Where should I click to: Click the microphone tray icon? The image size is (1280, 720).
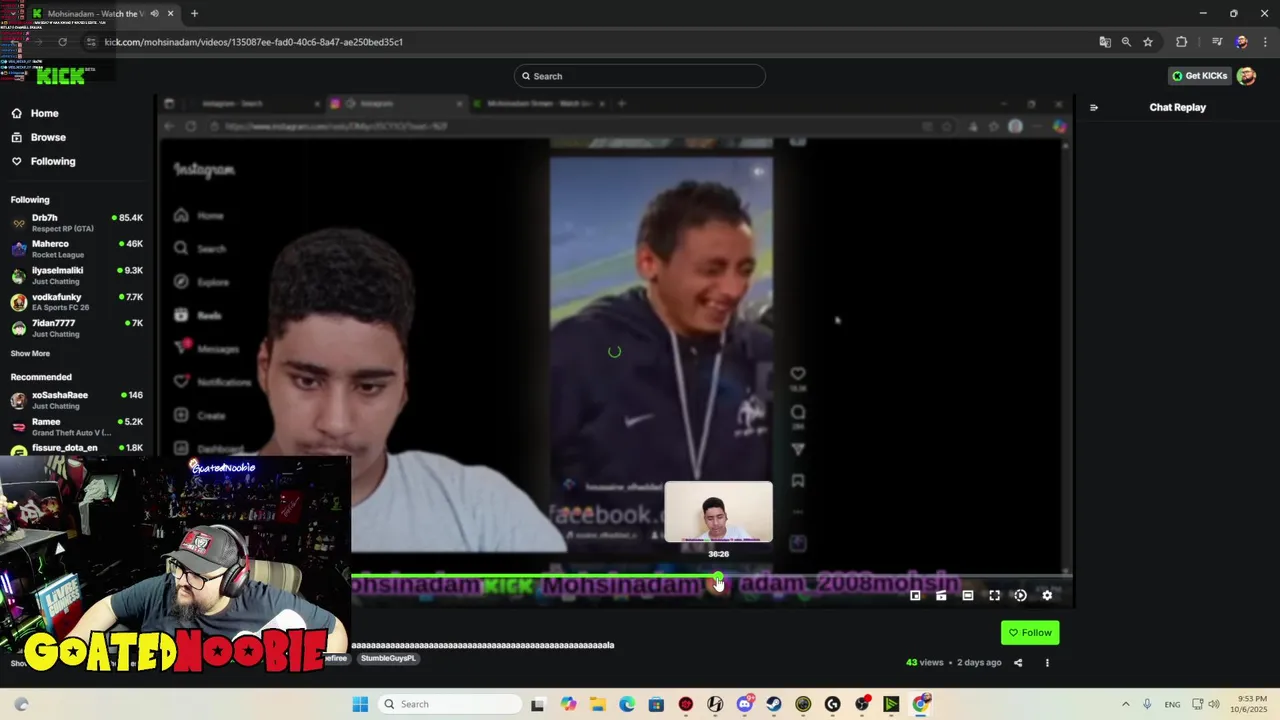[x=1147, y=704]
